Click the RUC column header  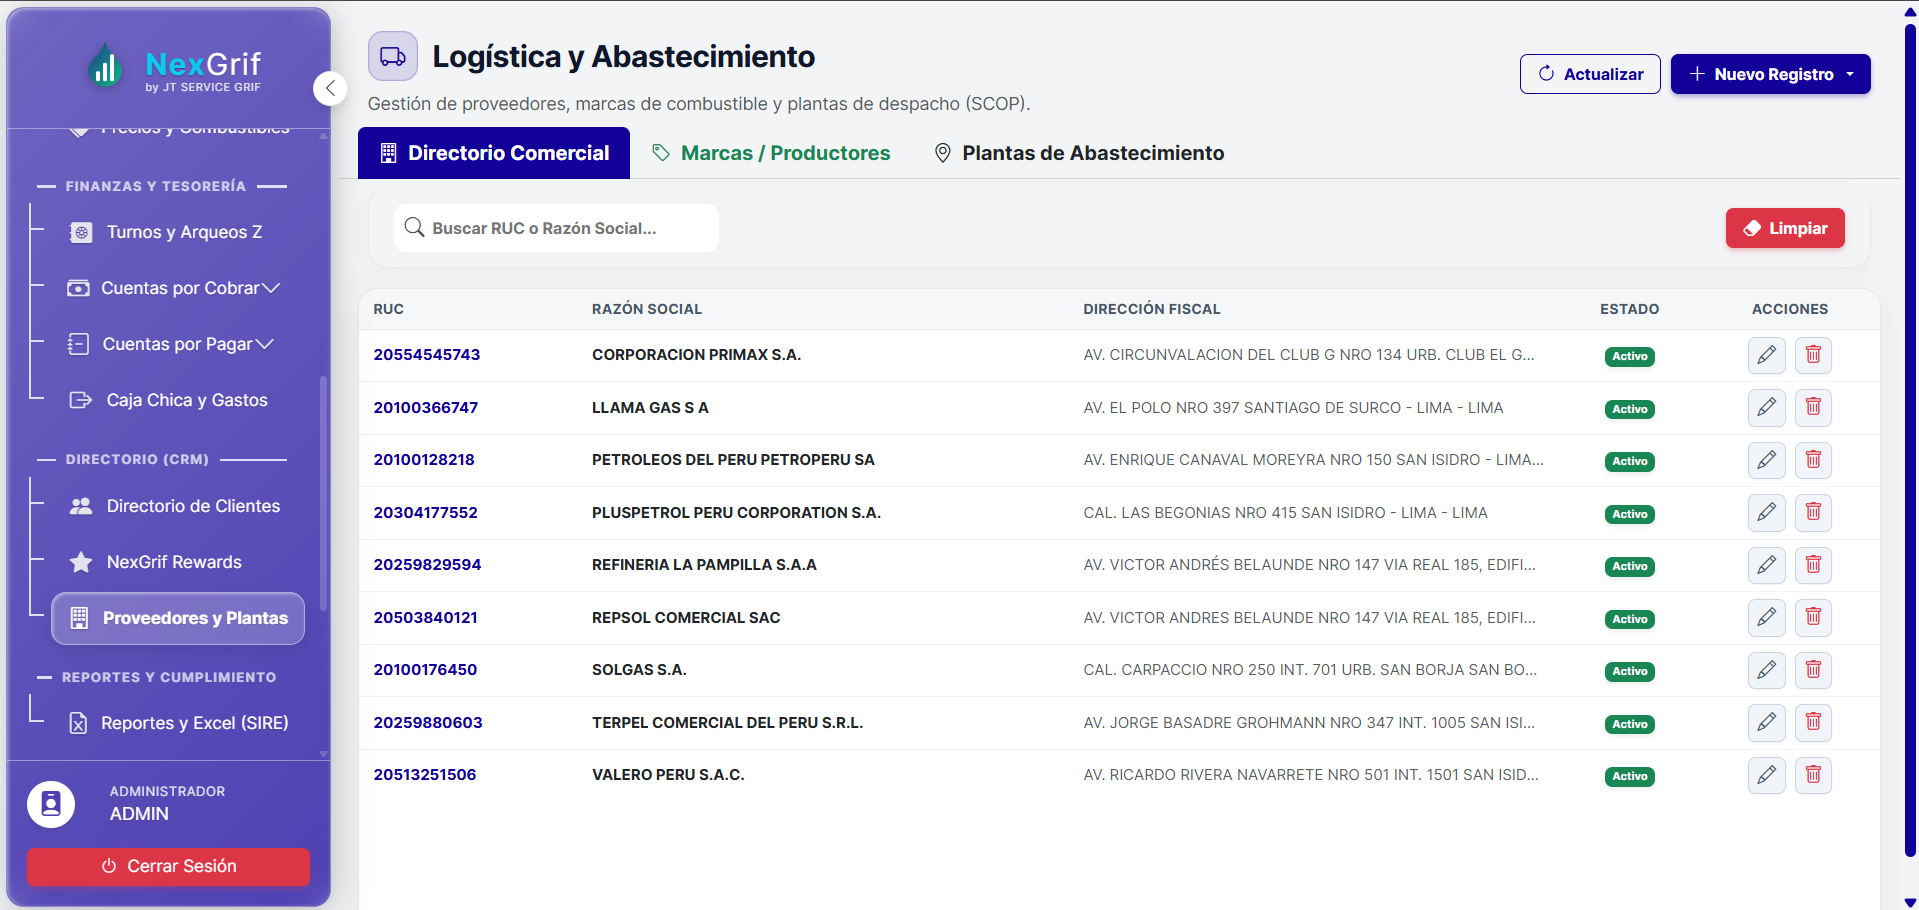389,309
